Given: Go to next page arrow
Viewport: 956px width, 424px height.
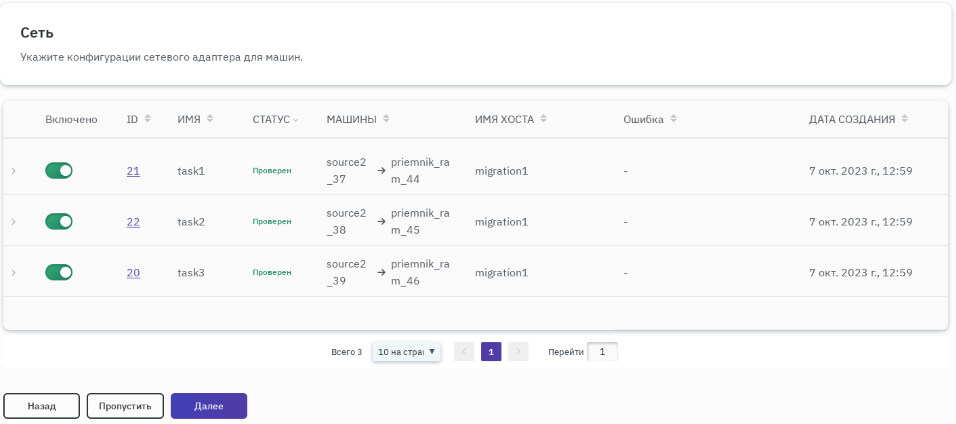Looking at the screenshot, I should pos(518,352).
